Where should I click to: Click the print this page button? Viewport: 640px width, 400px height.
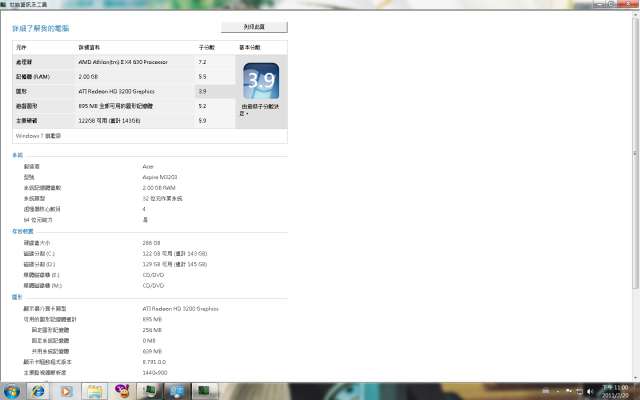(254, 27)
